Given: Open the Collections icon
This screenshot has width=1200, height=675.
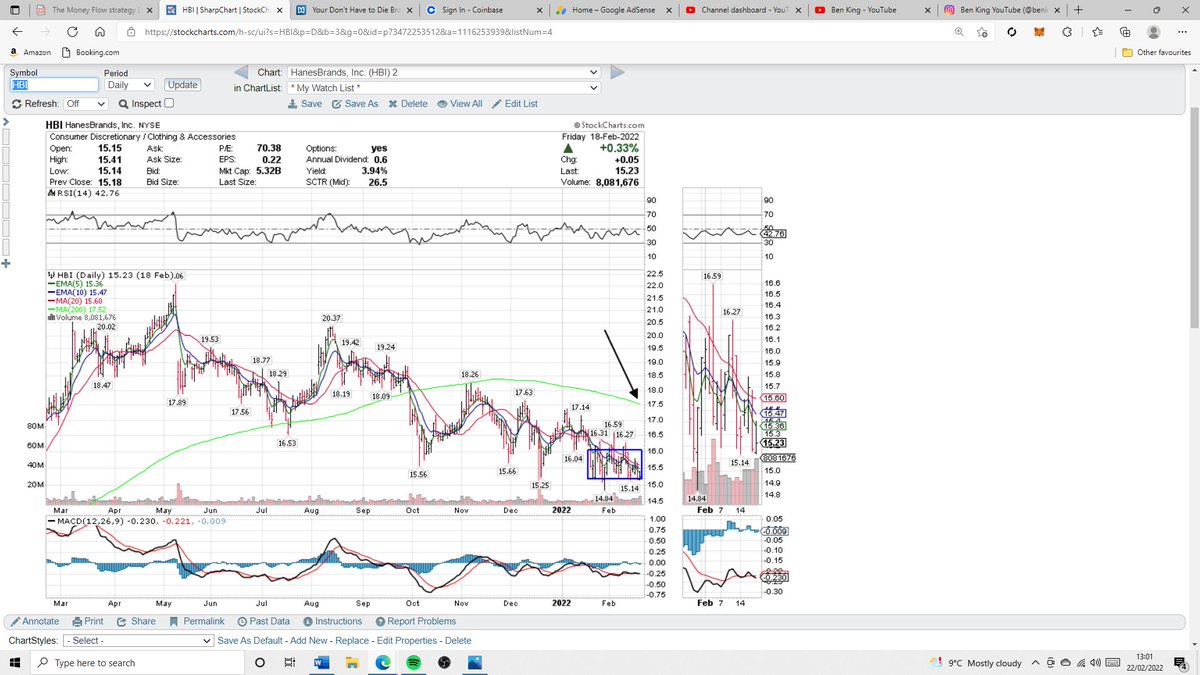Looking at the screenshot, I should coord(1125,32).
